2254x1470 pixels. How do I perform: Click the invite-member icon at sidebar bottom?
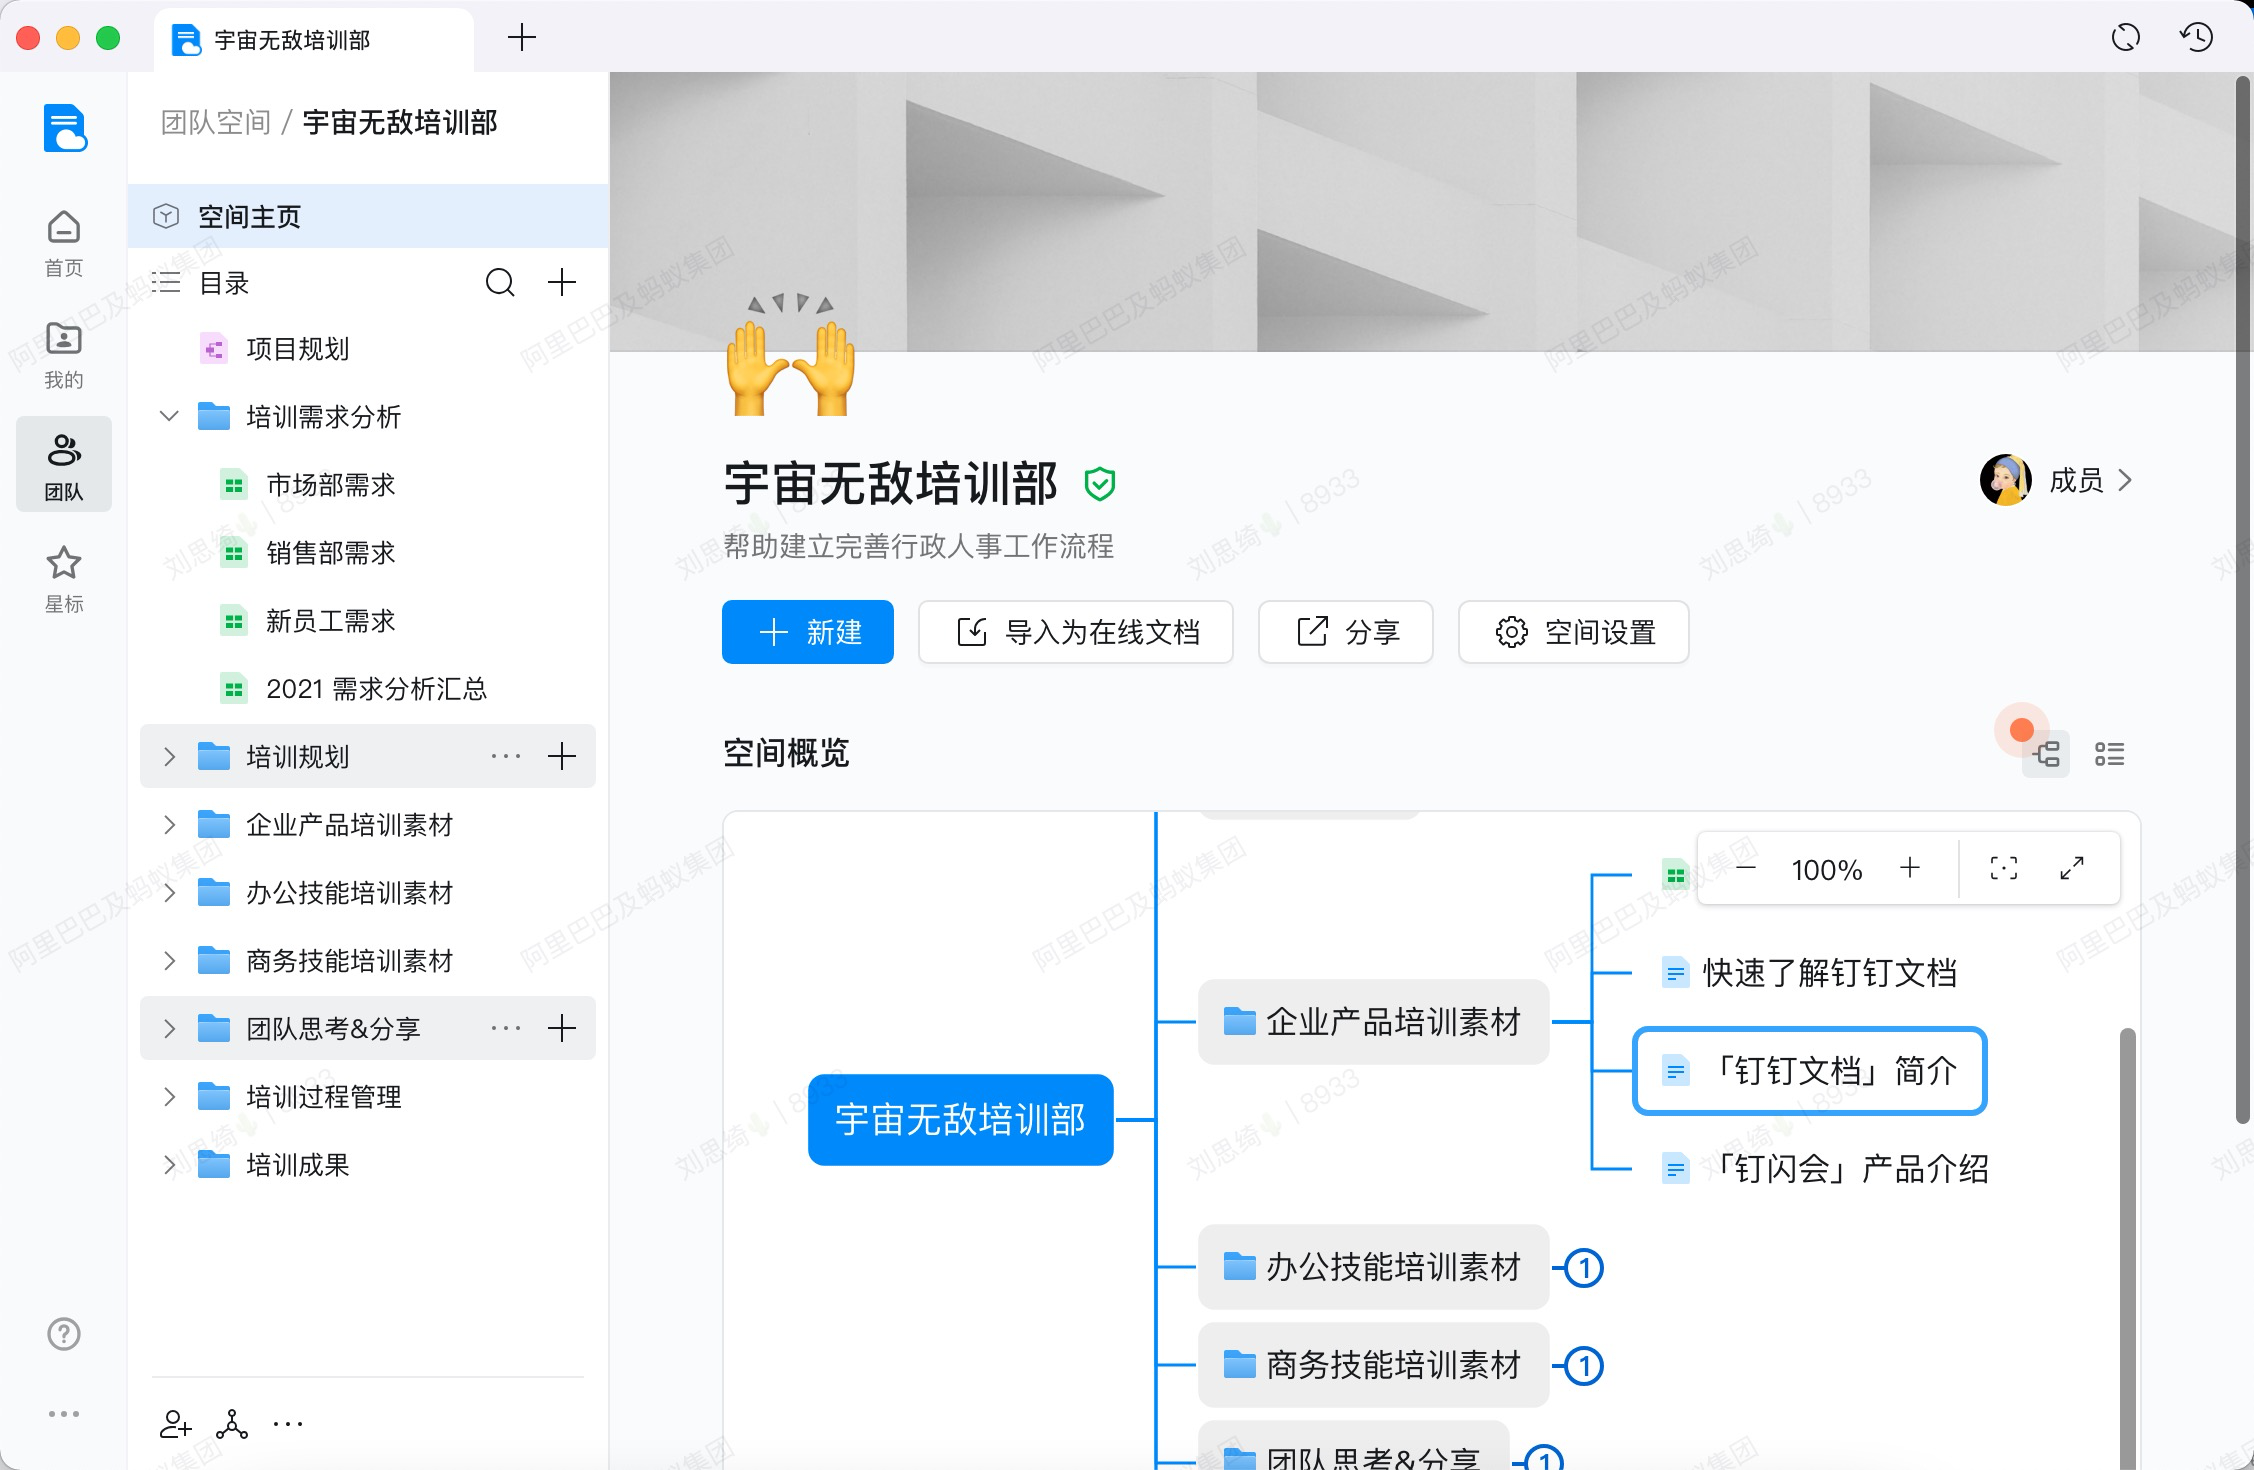175,1424
